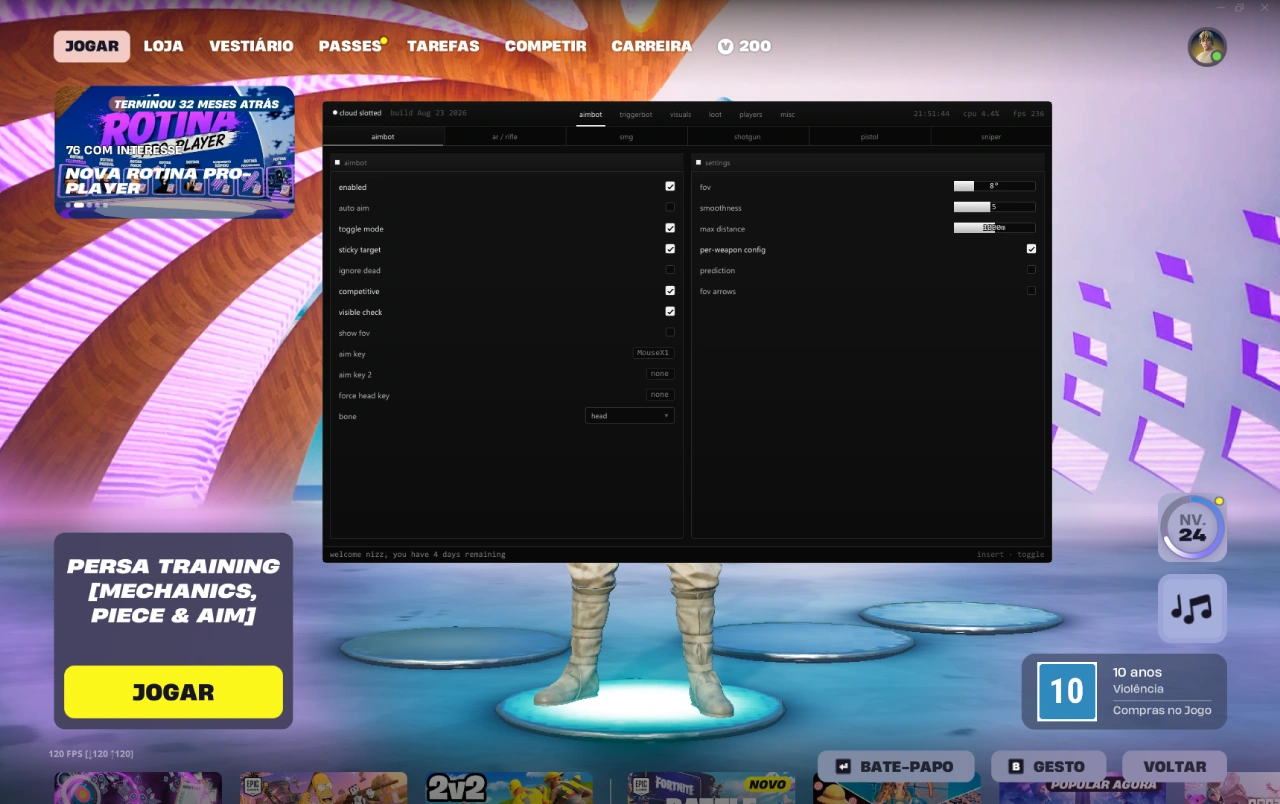Viewport: 1280px width, 804px height.
Task: Enable the show fov checkbox
Action: coord(670,332)
